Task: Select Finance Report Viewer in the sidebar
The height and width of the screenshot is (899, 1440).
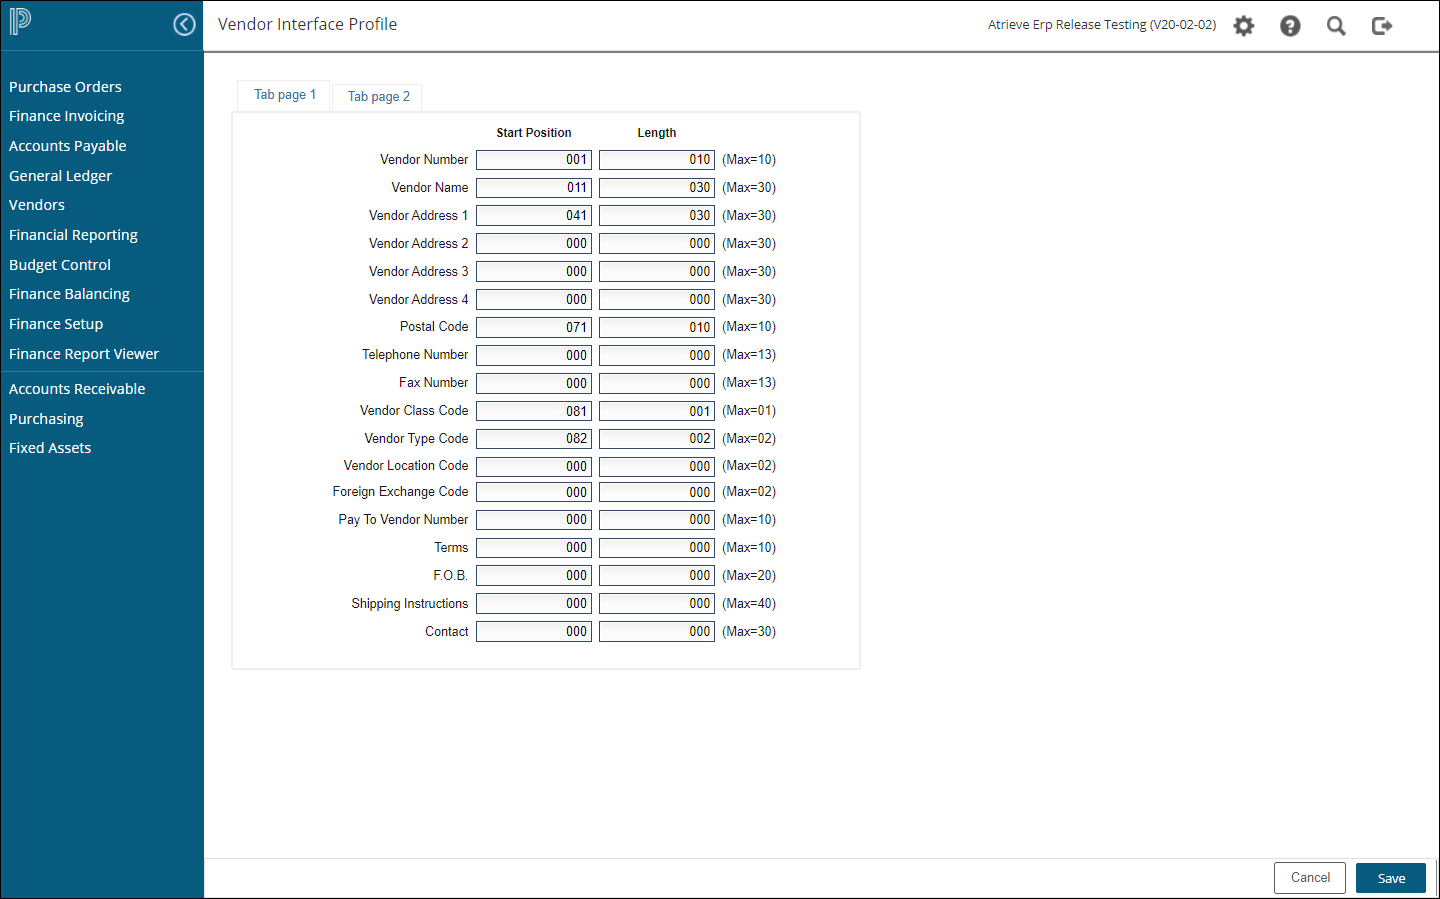Action: coord(84,354)
